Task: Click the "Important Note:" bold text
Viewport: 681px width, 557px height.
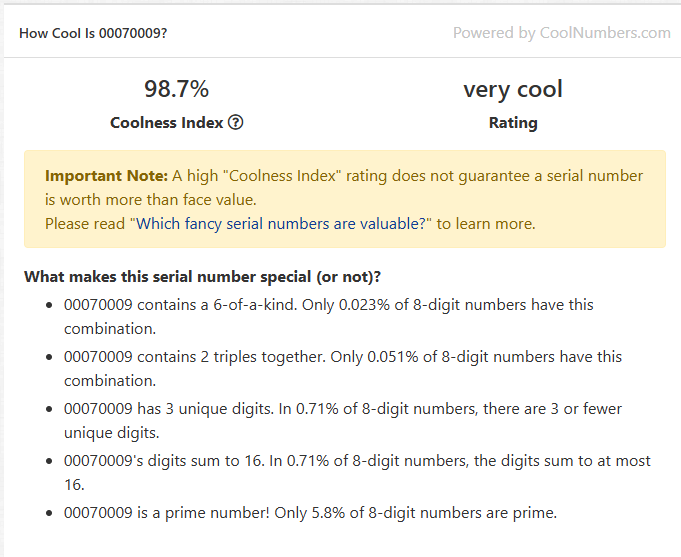Action: tap(106, 176)
